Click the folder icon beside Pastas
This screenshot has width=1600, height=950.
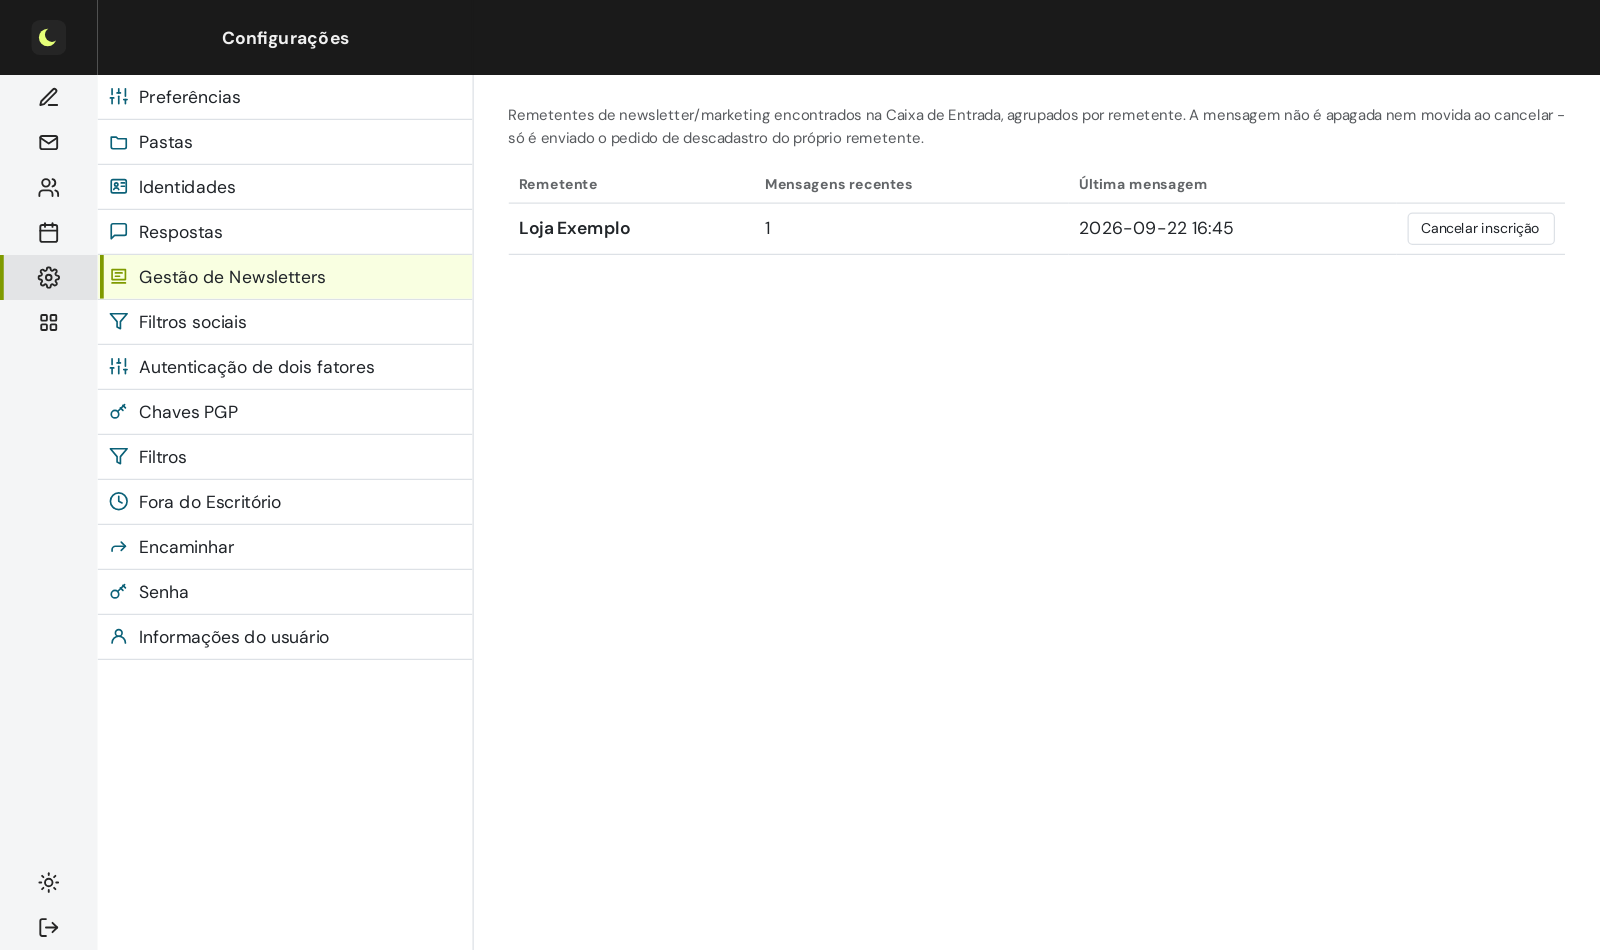pos(119,142)
